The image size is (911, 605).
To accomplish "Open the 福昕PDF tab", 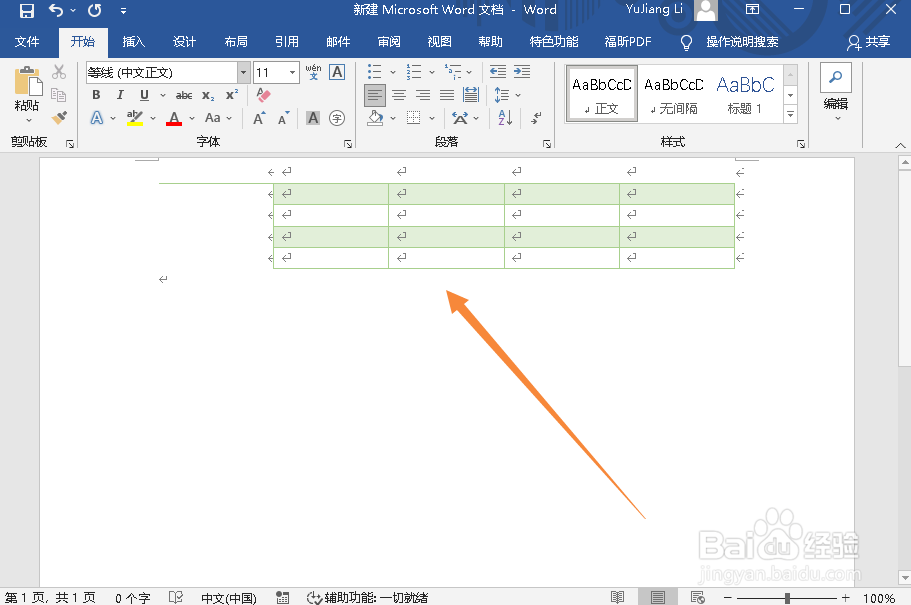I will (x=627, y=42).
